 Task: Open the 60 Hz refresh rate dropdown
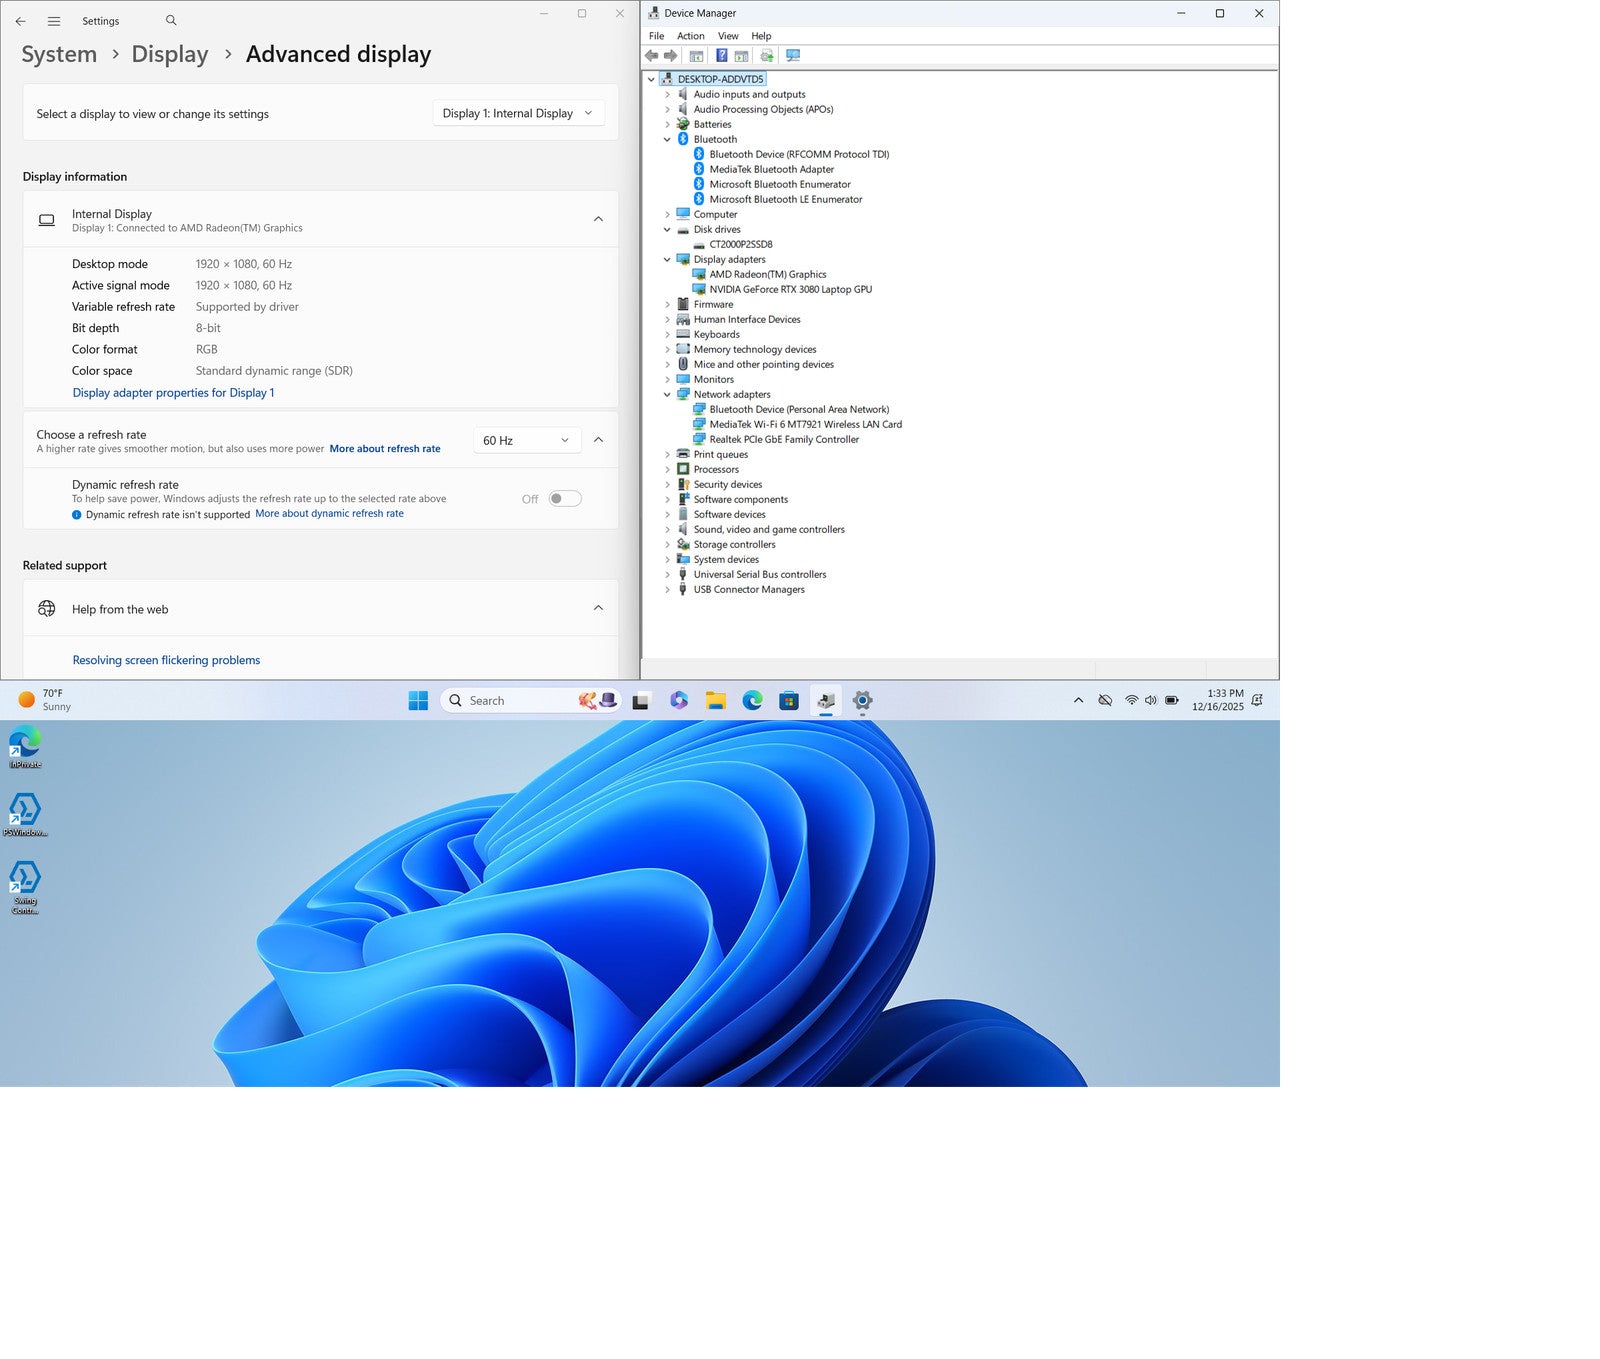coord(526,441)
